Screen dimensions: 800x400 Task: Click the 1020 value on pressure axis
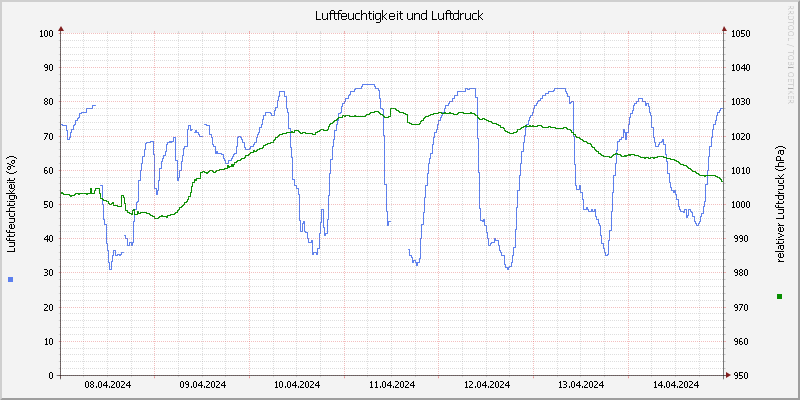(740, 136)
